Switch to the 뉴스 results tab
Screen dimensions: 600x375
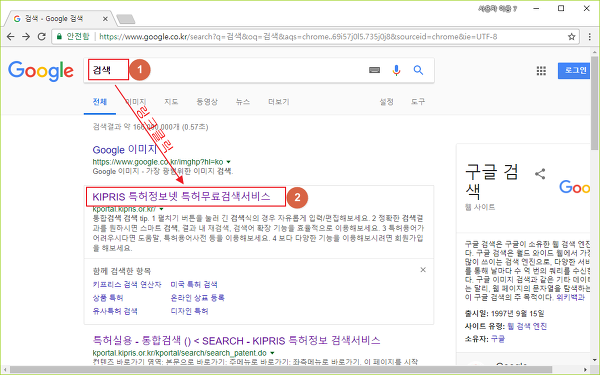(243, 102)
